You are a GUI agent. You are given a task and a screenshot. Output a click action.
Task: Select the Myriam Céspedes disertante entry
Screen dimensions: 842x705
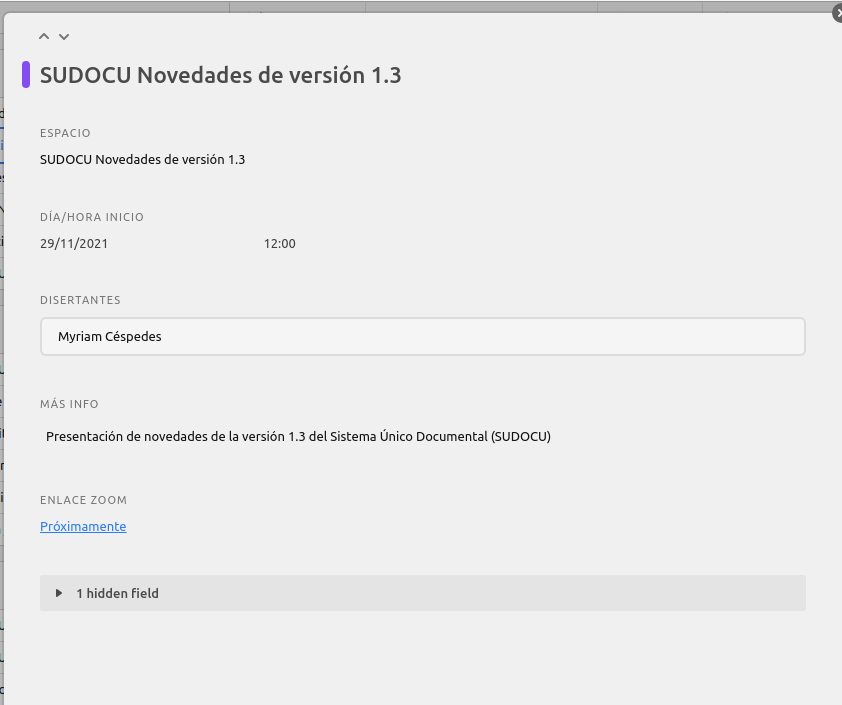point(423,337)
